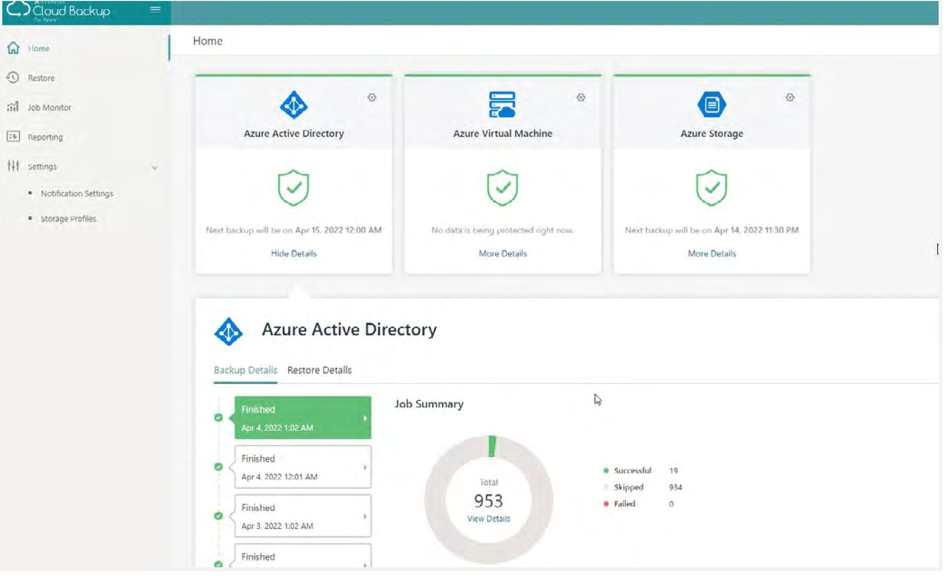The width and height of the screenshot is (950, 576).
Task: Click the Settings sliders icon
Action: click(13, 166)
